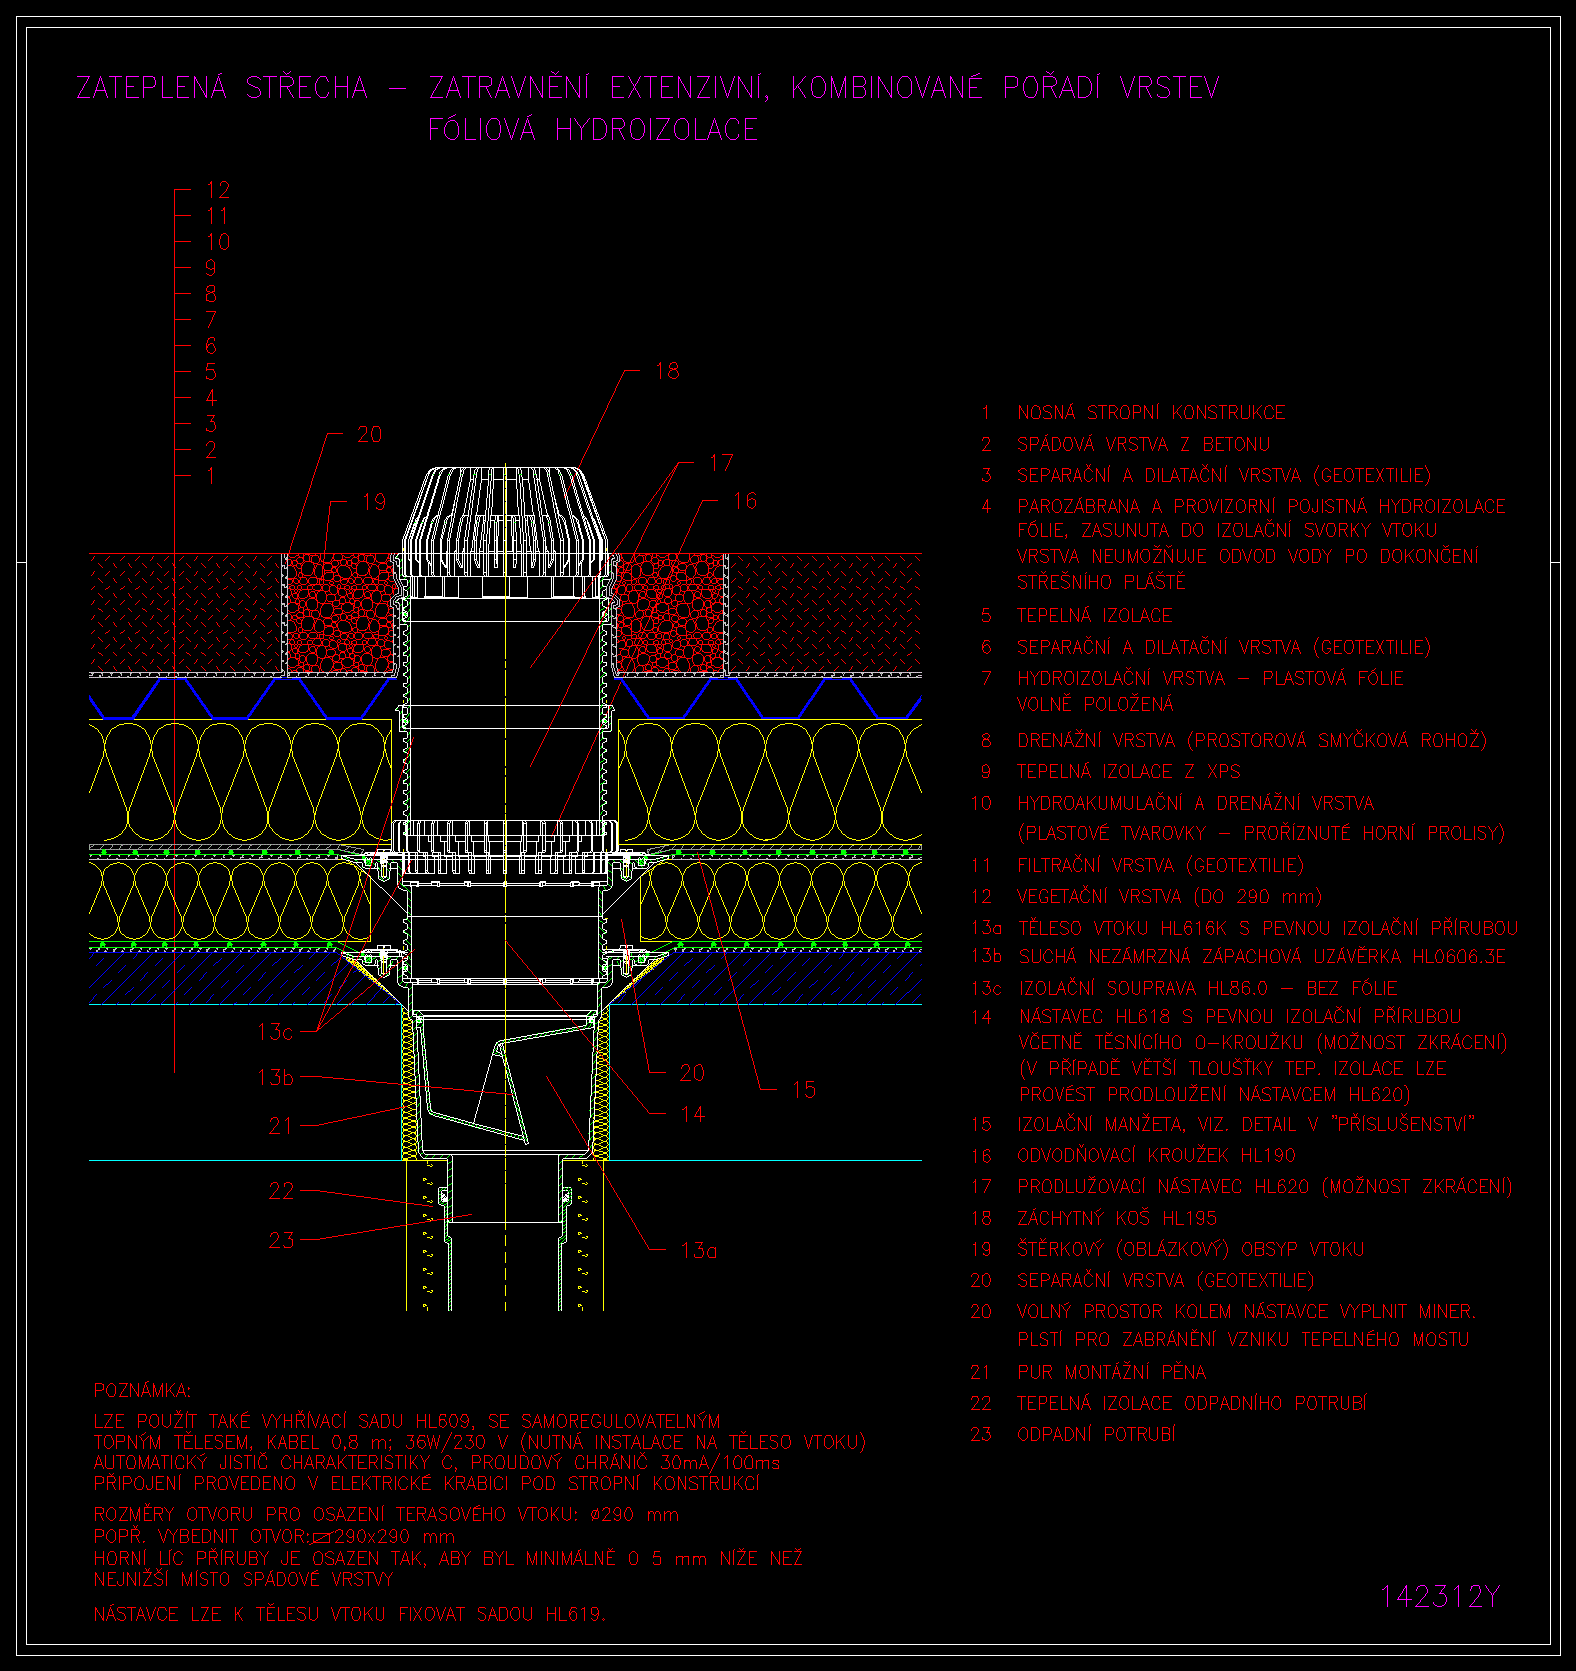This screenshot has height=1671, width=1576.
Task: Click '(PLASTOVÉ TVAROVKY – PROŘÍZNUTÉ HORNÍ PROLISY)'
Action: coord(1261,833)
